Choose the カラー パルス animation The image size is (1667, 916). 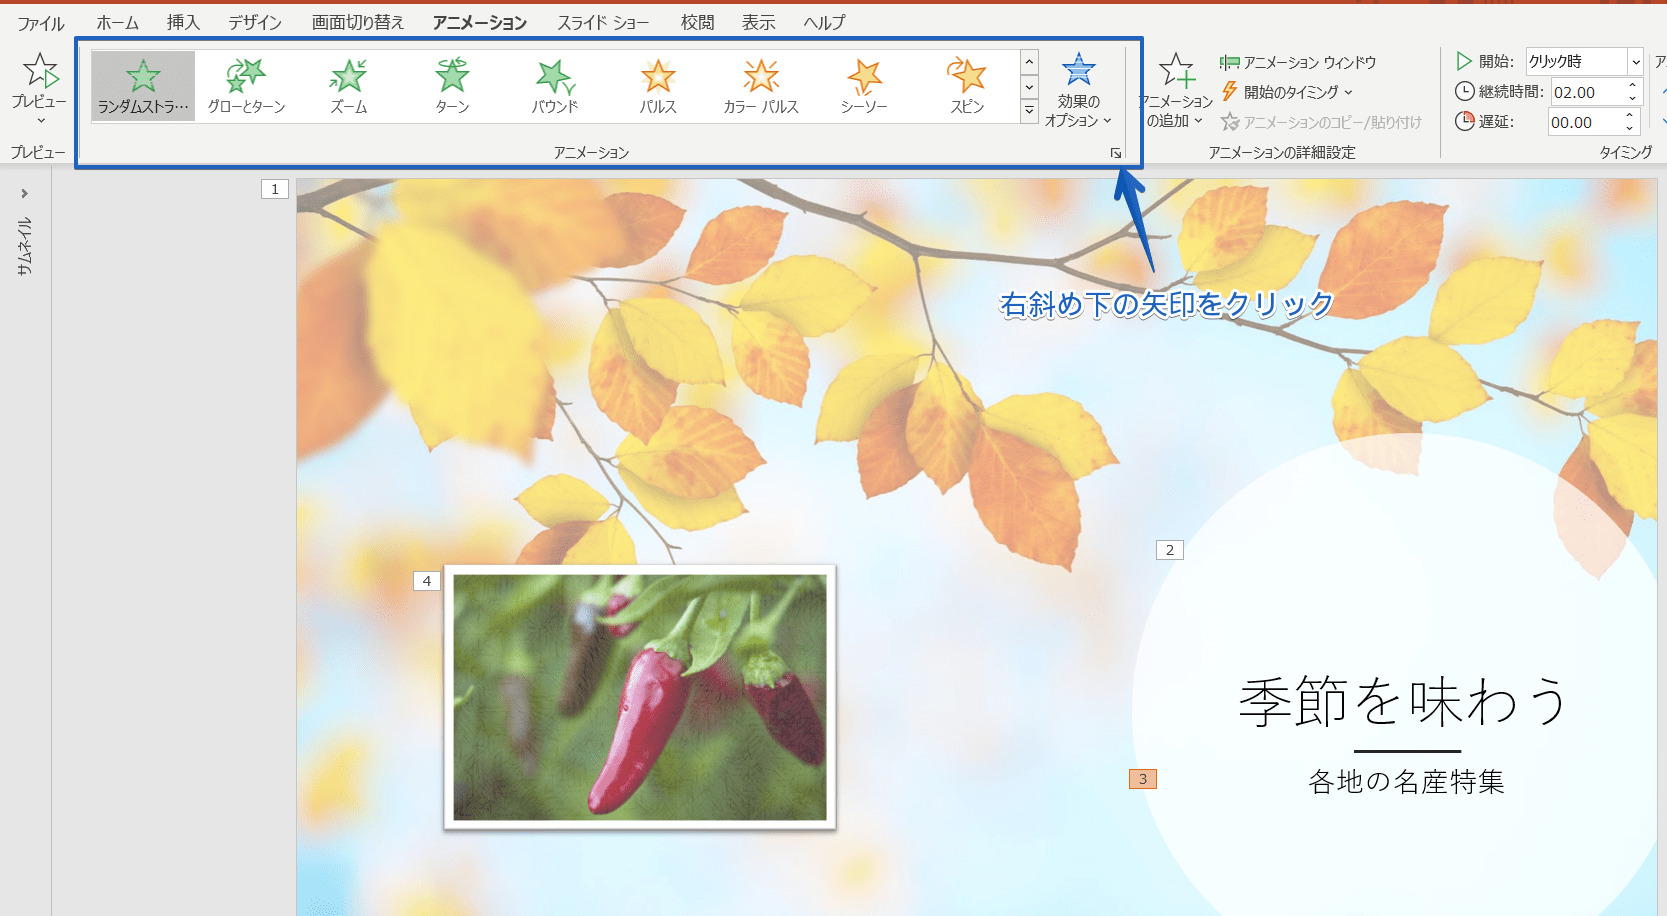761,86
